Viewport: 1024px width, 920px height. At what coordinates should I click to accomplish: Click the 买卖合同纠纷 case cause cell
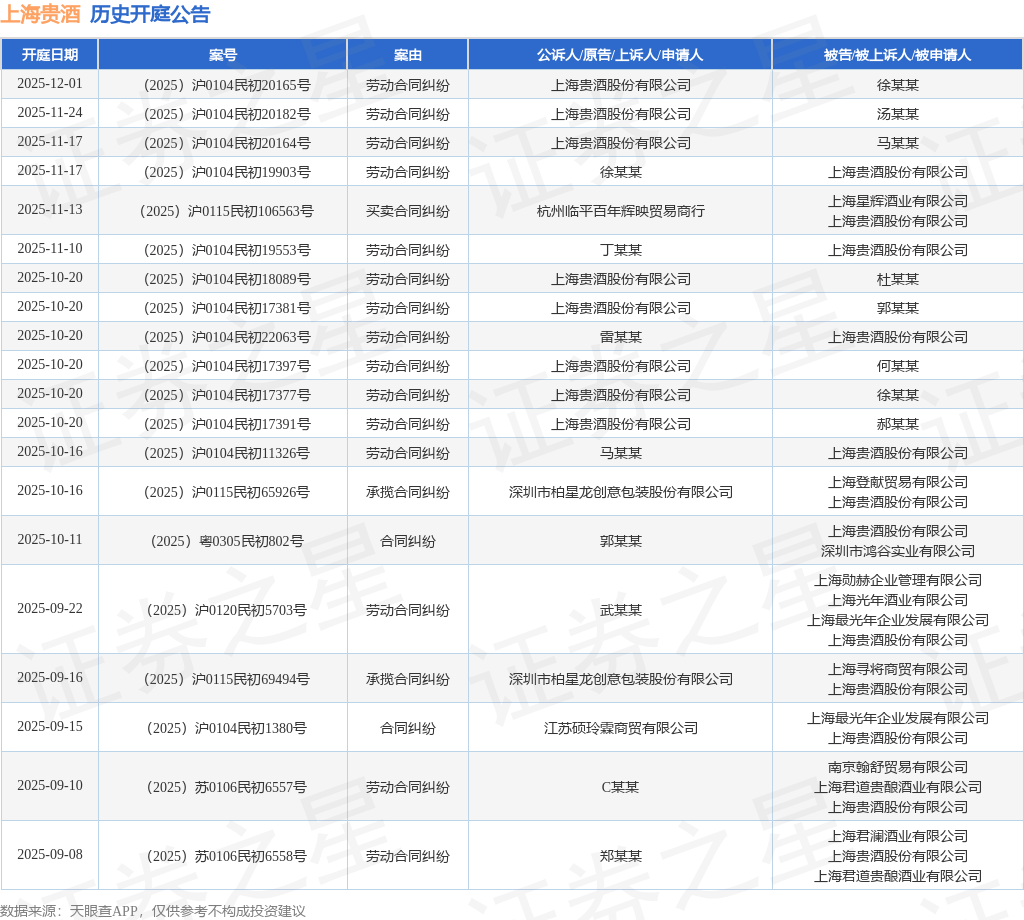click(408, 211)
